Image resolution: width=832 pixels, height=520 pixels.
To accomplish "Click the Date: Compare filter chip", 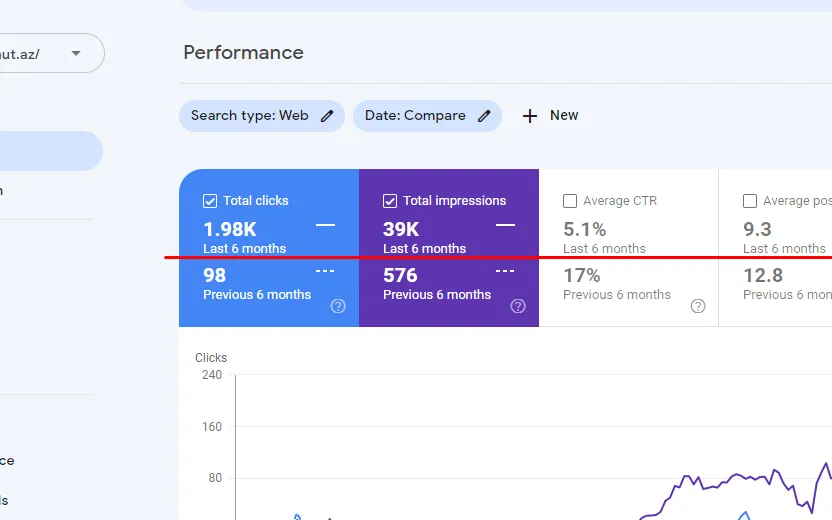I will (427, 116).
